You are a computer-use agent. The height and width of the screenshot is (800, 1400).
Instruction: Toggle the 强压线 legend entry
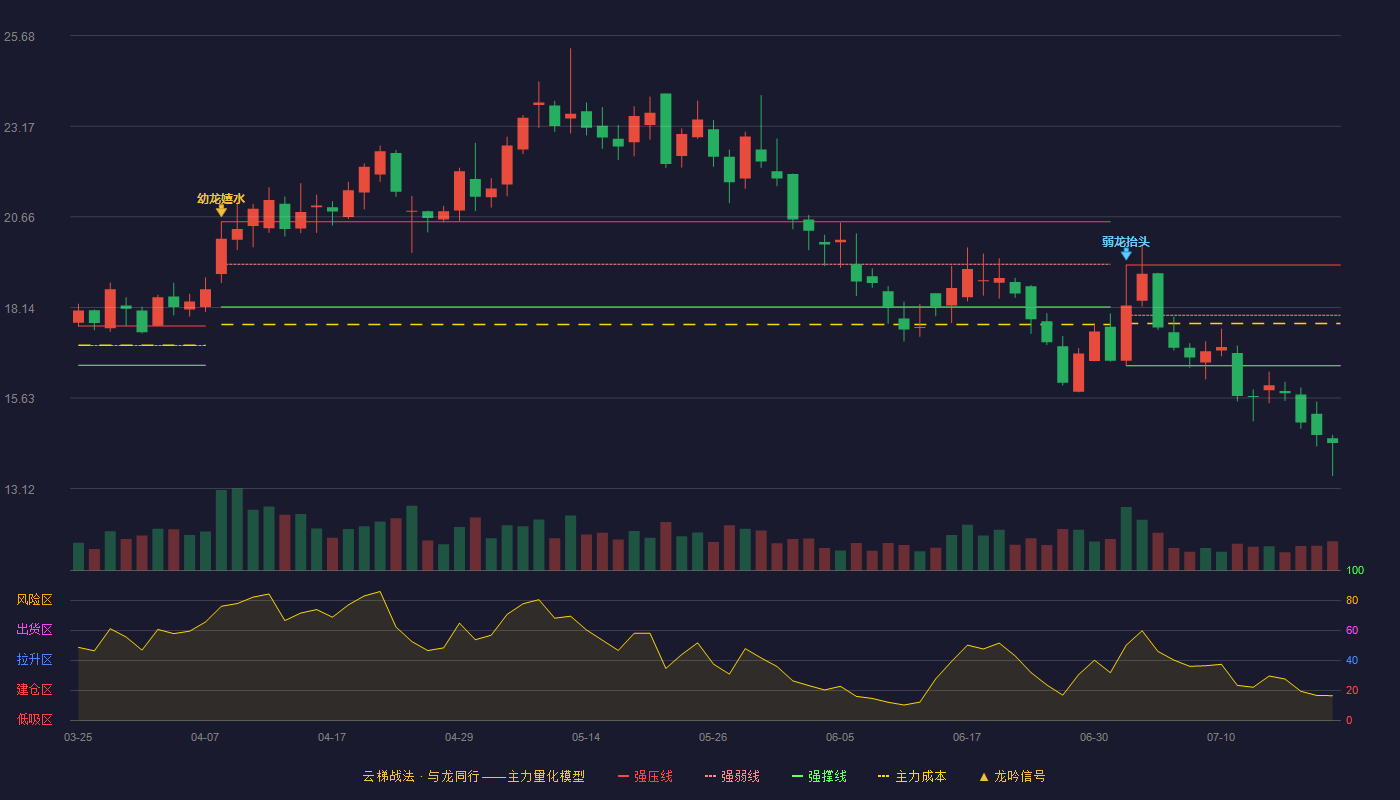tap(645, 776)
